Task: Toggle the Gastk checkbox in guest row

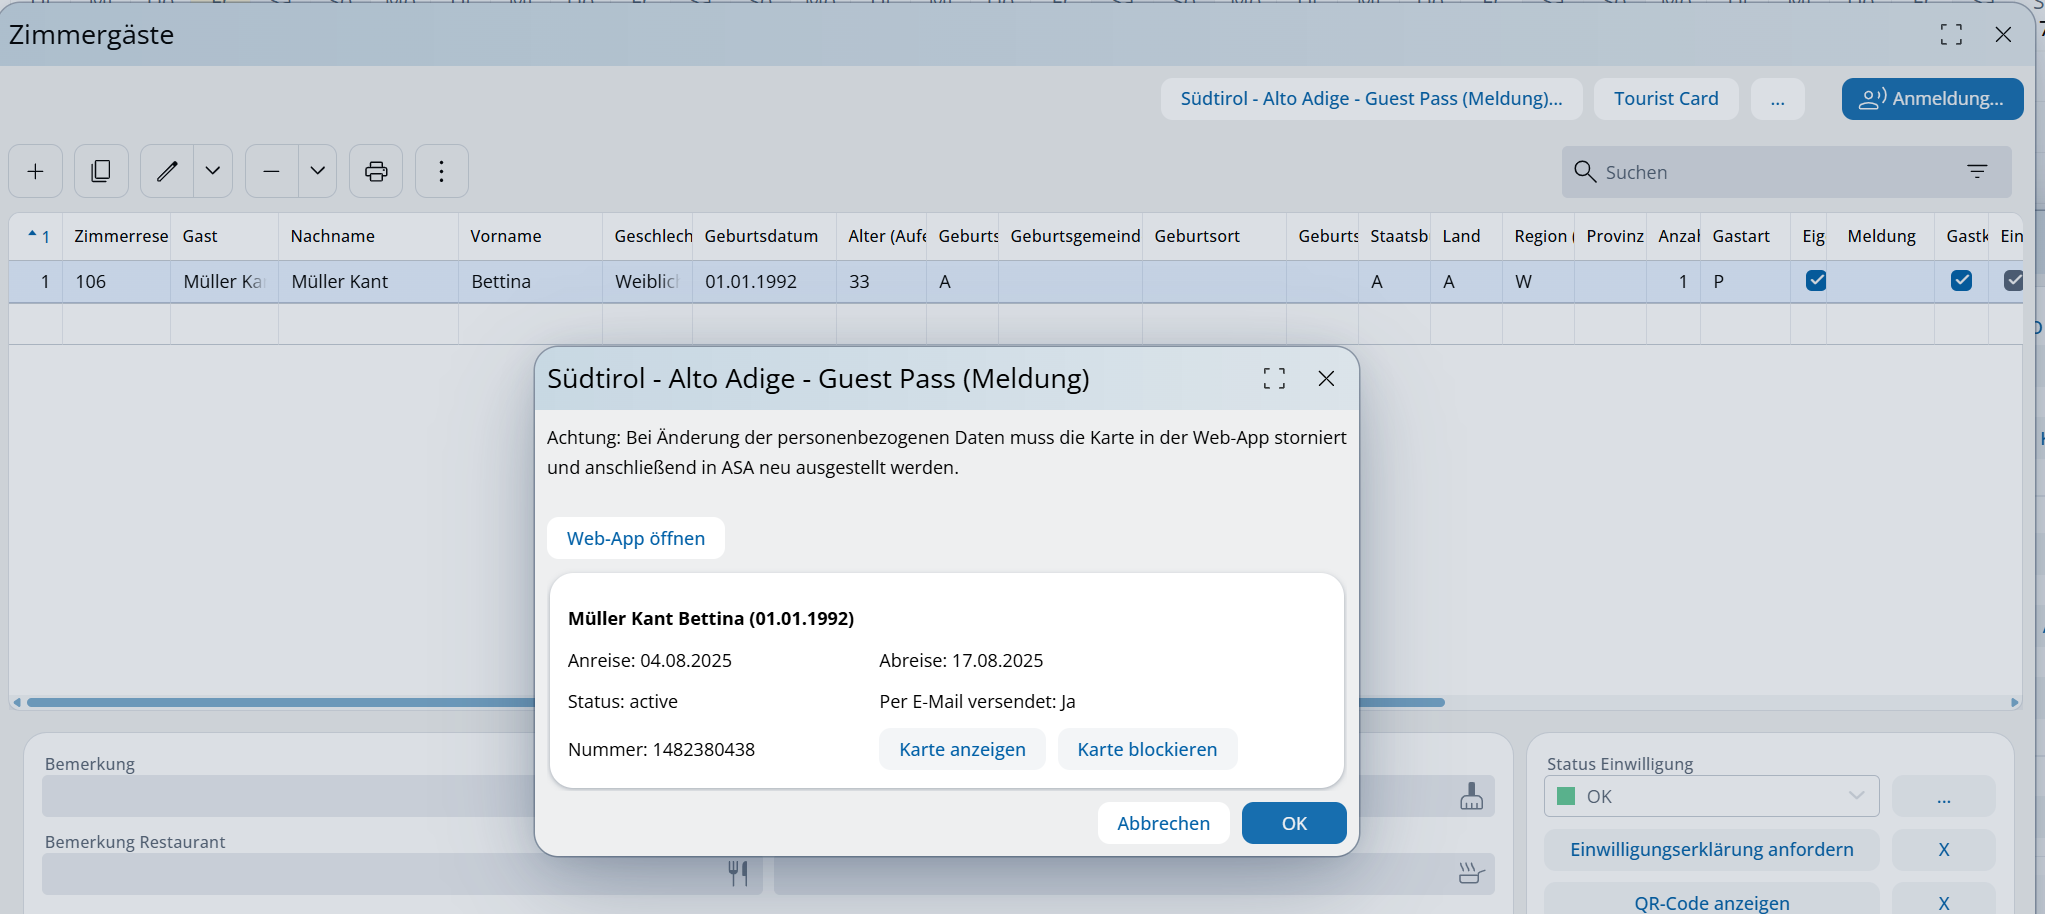Action: tap(1960, 281)
